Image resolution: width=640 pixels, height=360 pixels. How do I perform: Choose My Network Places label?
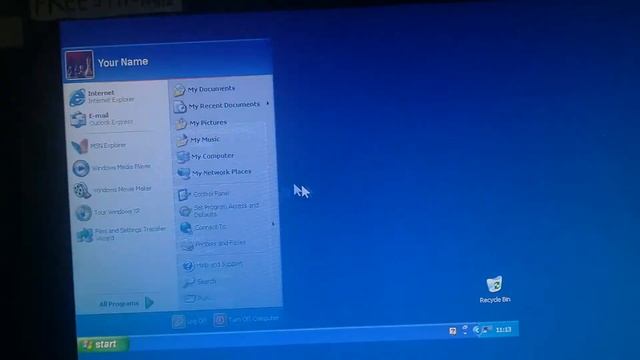point(222,172)
